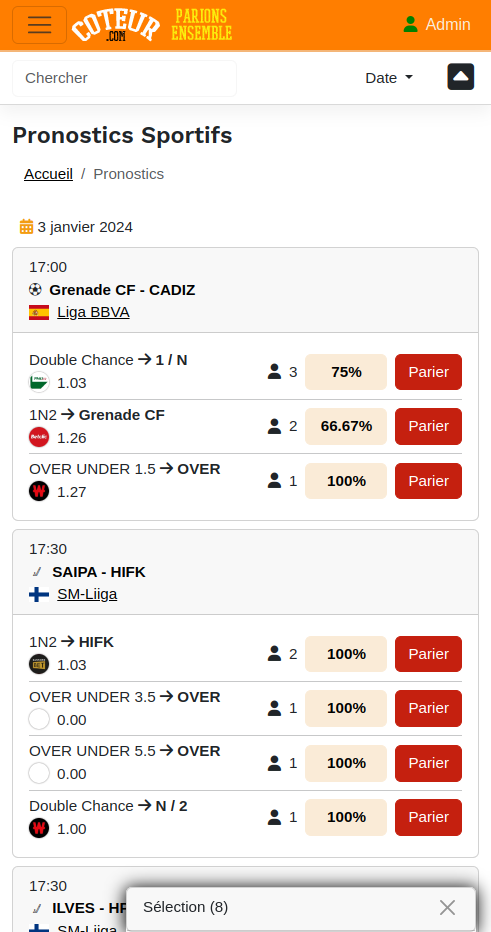Click Parier for Double Chance 1 / N

[x=429, y=372]
